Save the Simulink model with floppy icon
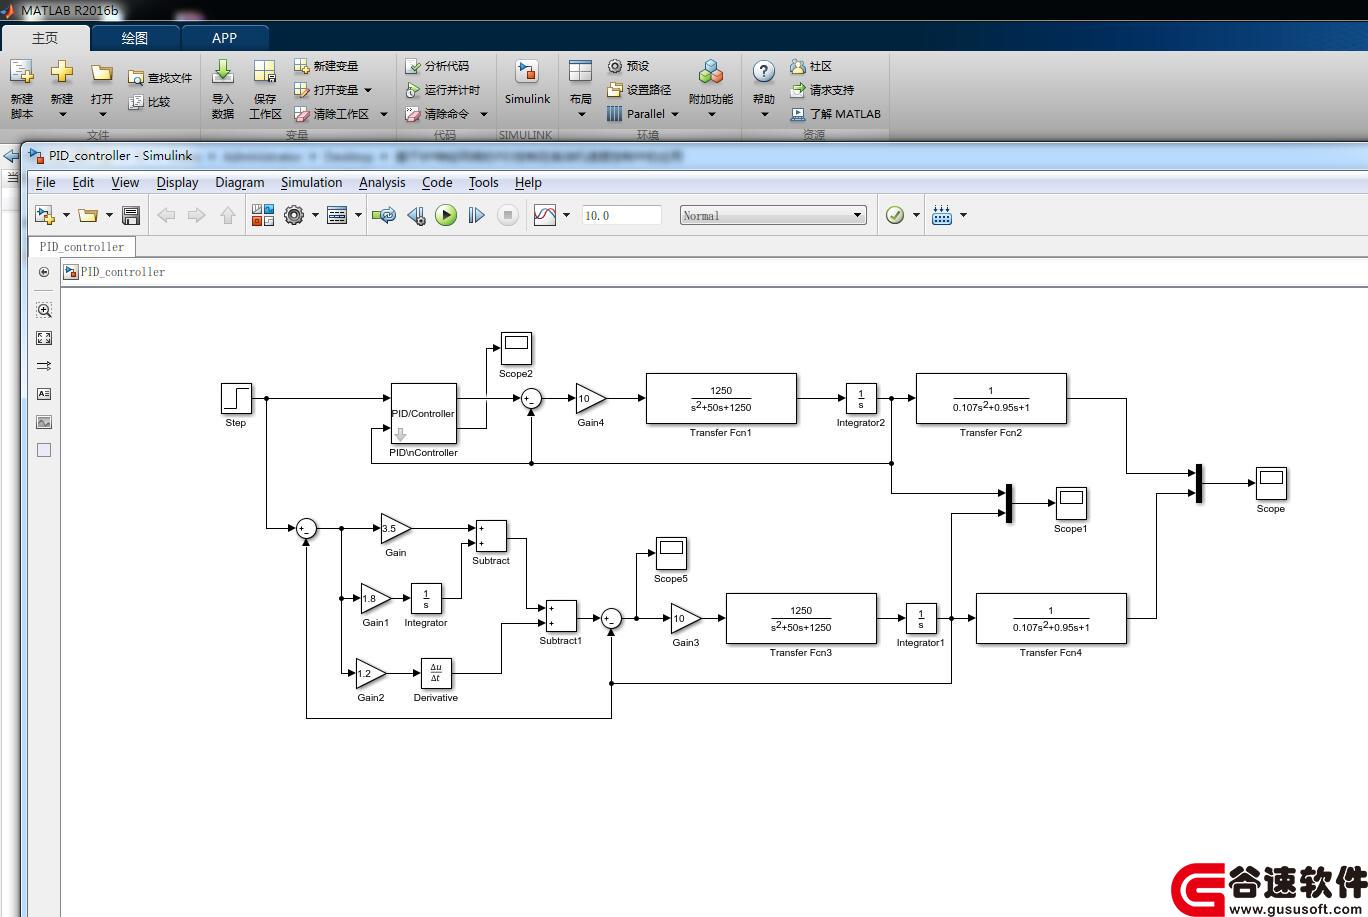This screenshot has height=917, width=1368. click(x=130, y=215)
